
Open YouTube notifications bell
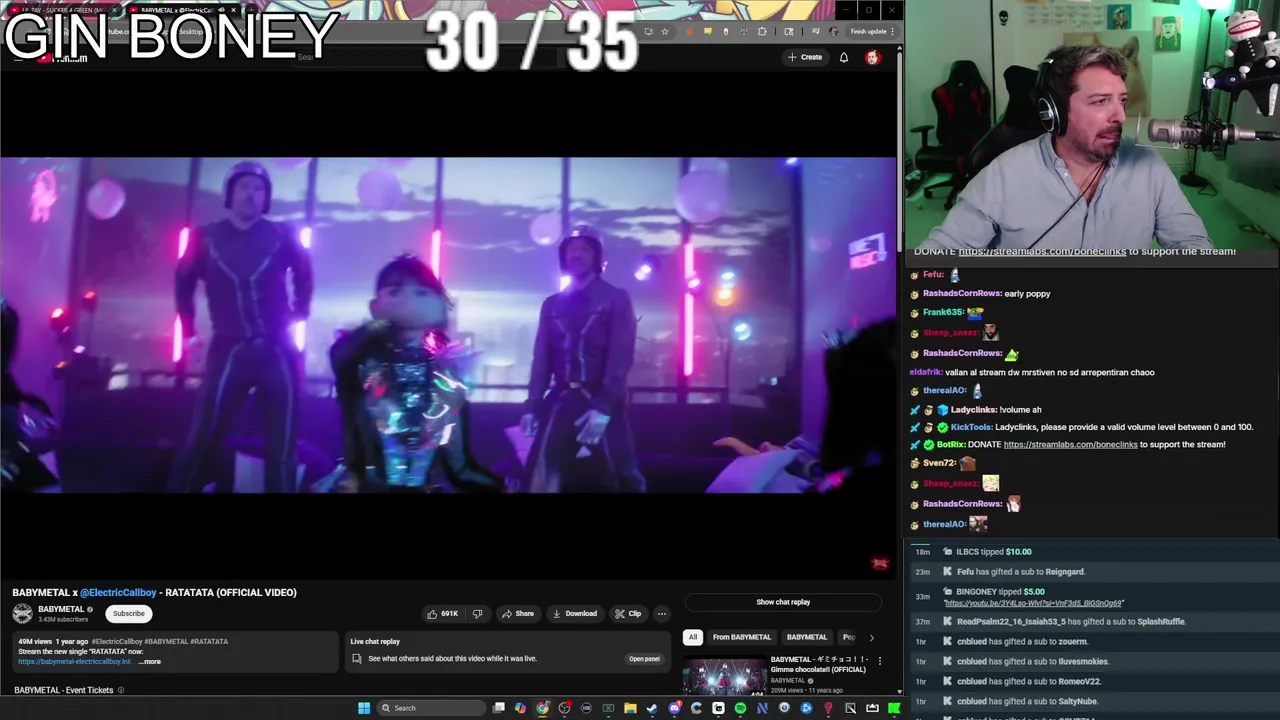click(x=844, y=57)
